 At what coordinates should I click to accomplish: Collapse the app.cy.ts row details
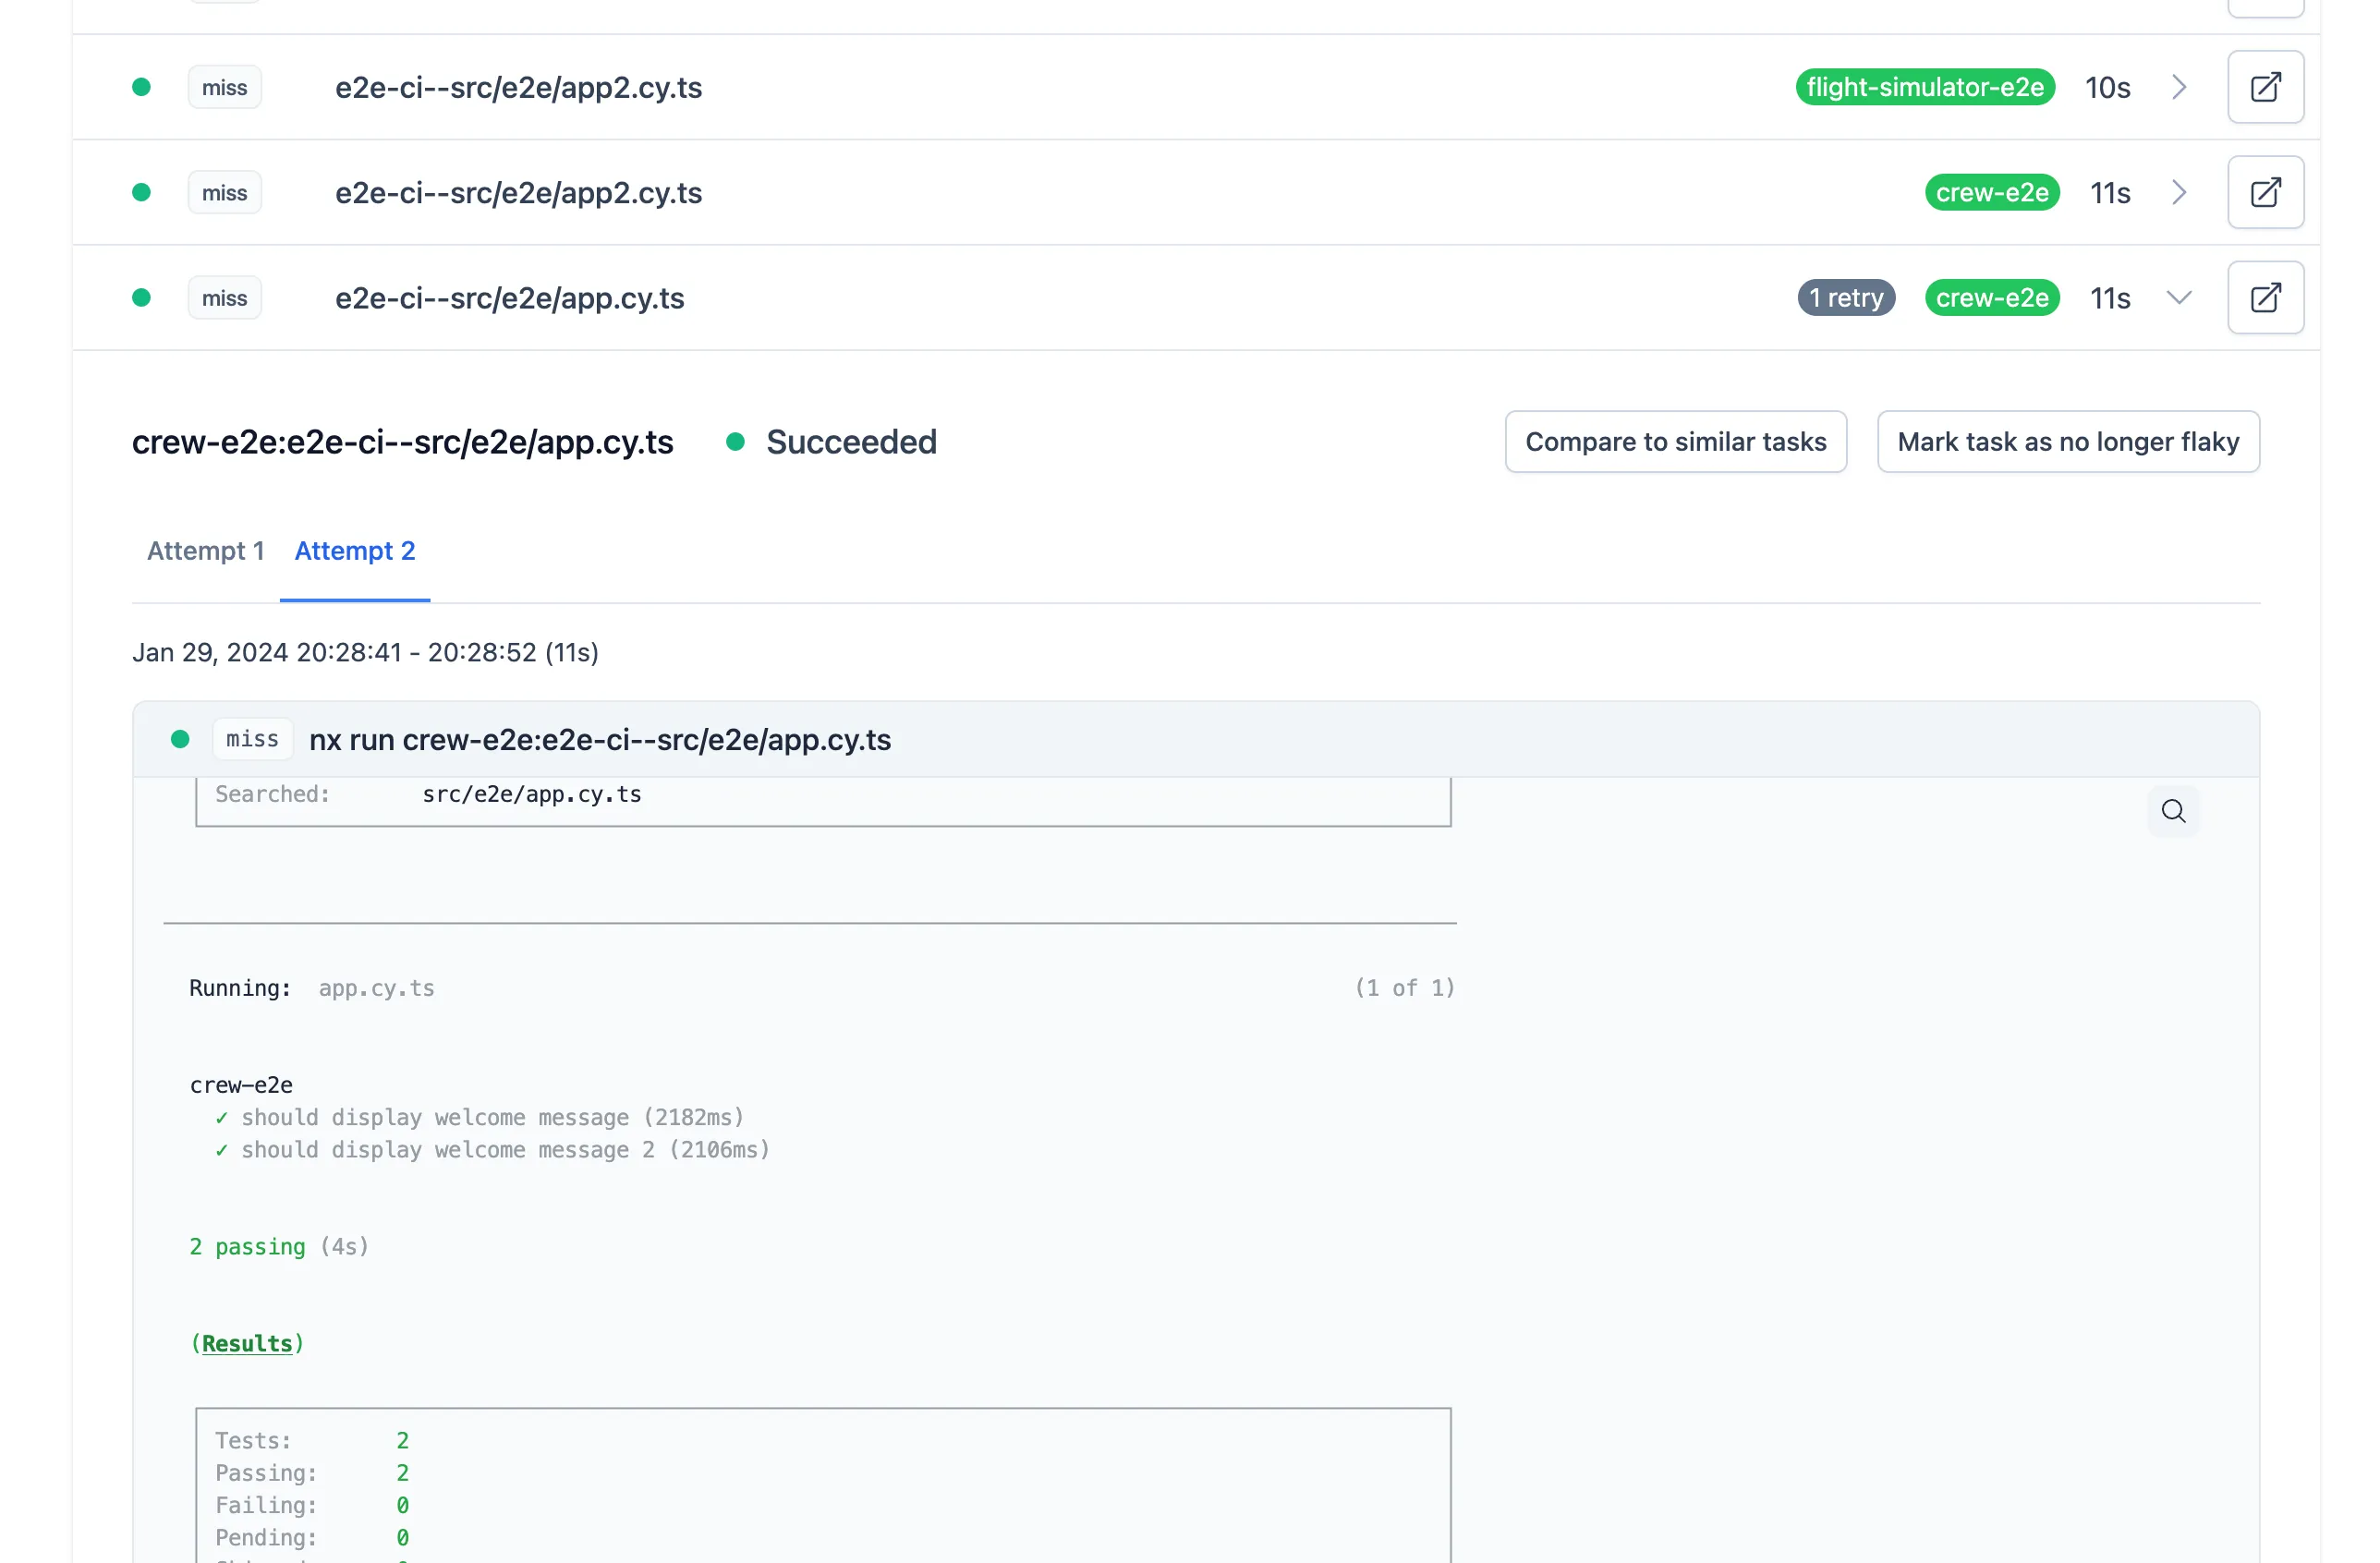pyautogui.click(x=2179, y=297)
